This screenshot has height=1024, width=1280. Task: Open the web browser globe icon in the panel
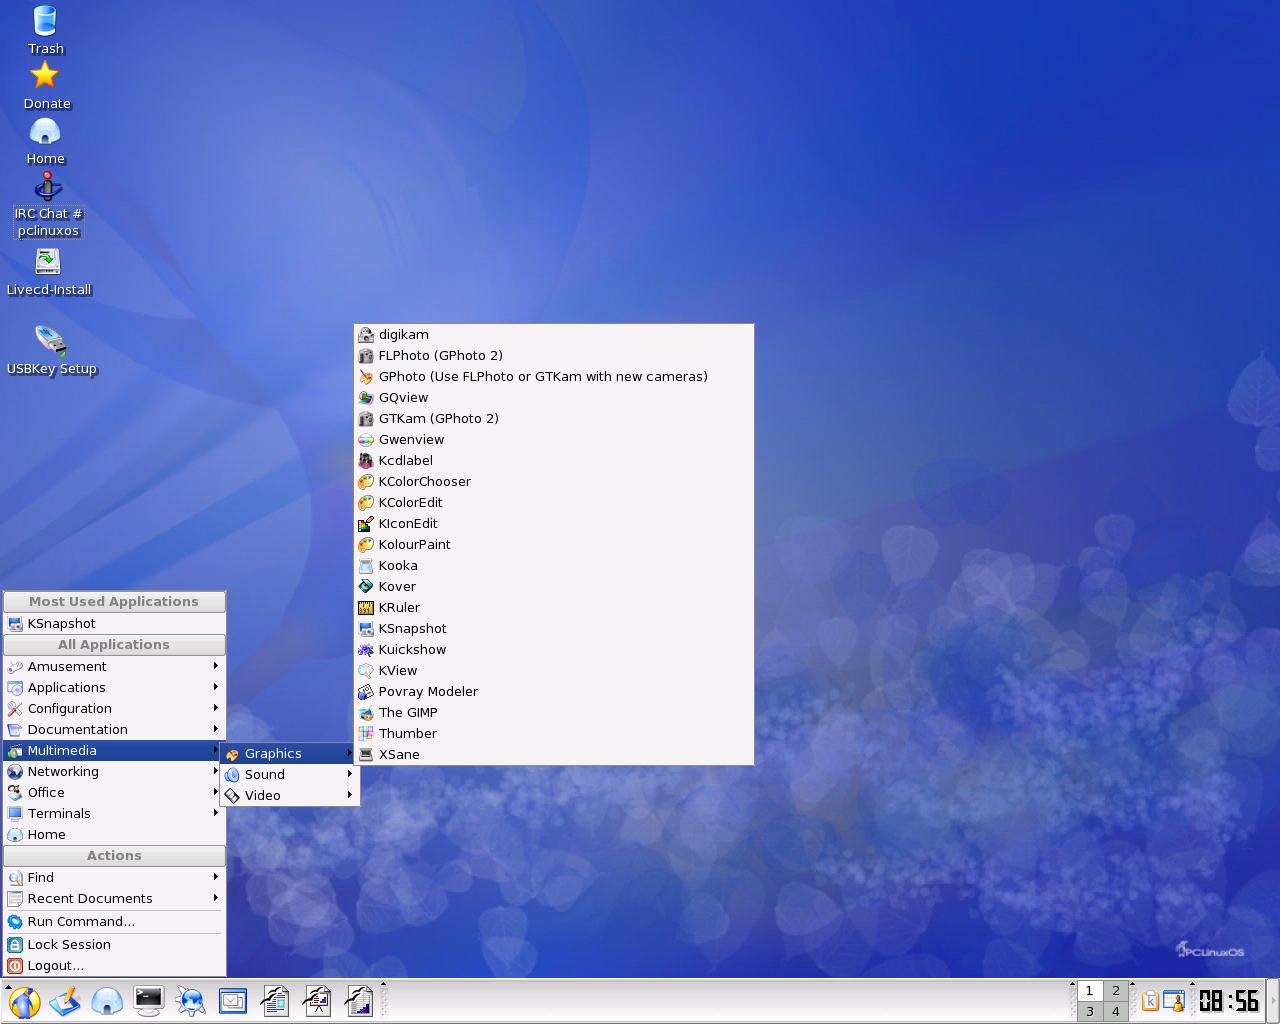[191, 1001]
